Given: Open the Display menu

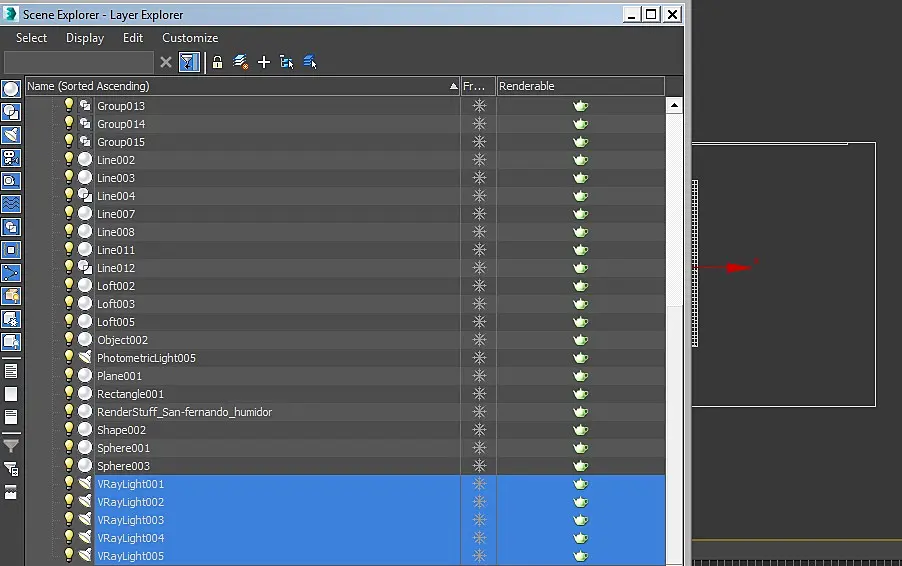Looking at the screenshot, I should pyautogui.click(x=85, y=38).
